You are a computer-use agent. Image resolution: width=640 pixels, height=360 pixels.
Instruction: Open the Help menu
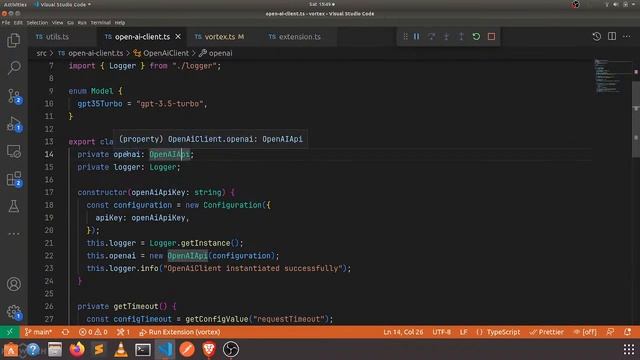point(120,23)
